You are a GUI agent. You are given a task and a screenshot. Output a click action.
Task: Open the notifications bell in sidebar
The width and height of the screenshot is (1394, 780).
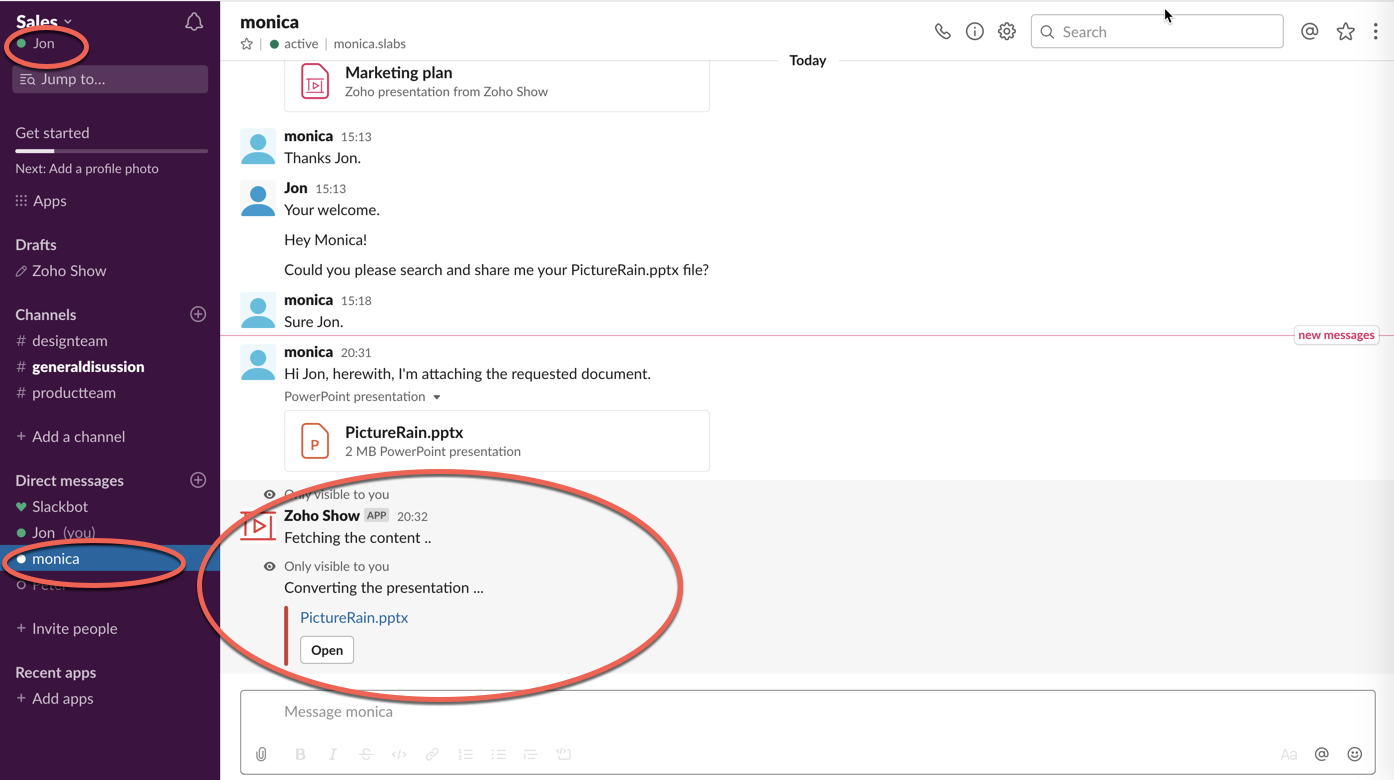[194, 22]
